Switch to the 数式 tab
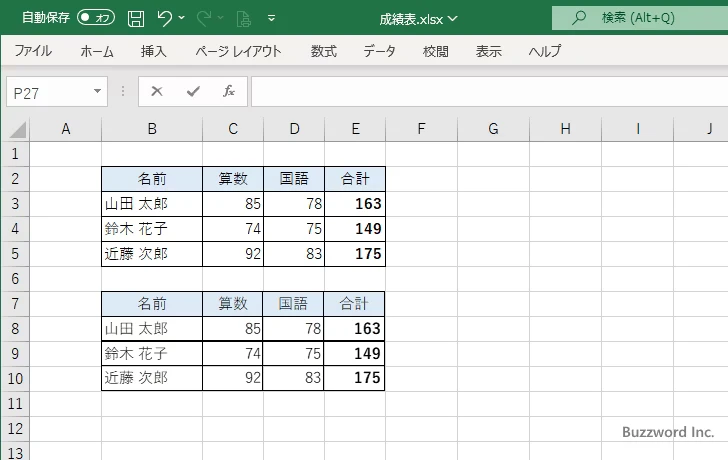 324,51
